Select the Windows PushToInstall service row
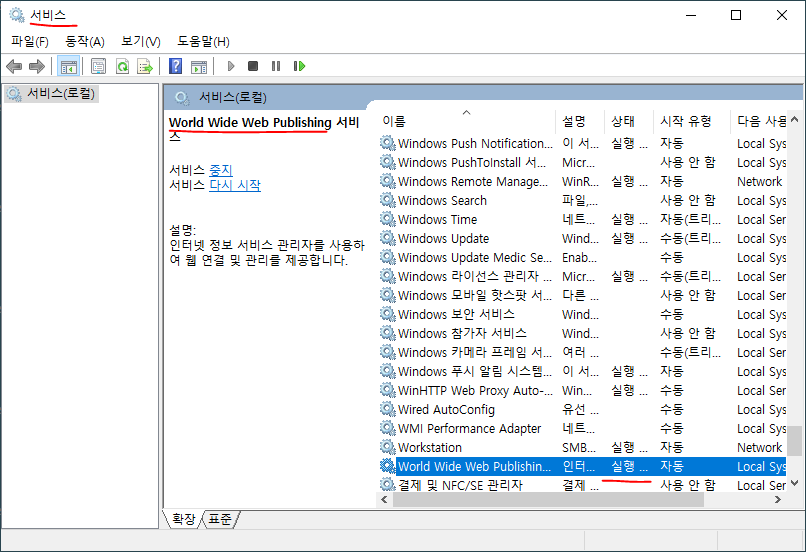 pyautogui.click(x=582, y=162)
